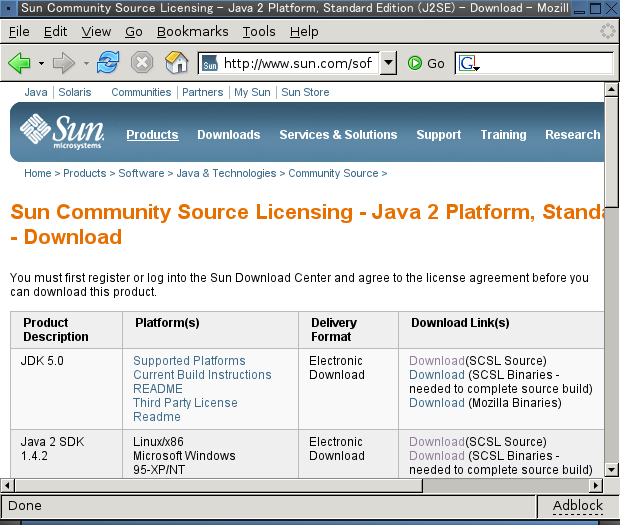Click into the Google search box
Viewport: 620px width, 525px height.
[546, 63]
